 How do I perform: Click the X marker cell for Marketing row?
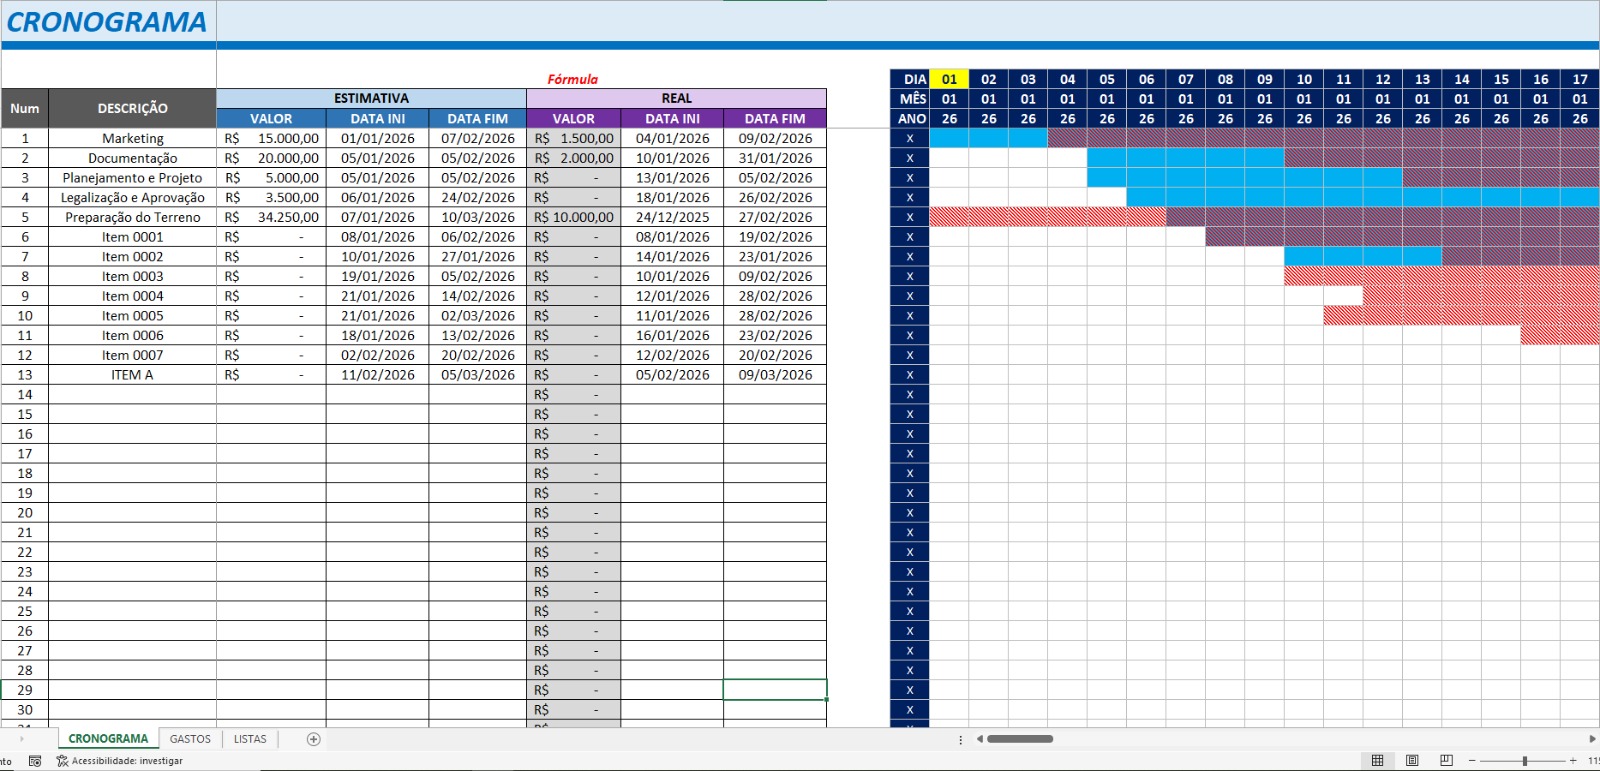pyautogui.click(x=910, y=138)
